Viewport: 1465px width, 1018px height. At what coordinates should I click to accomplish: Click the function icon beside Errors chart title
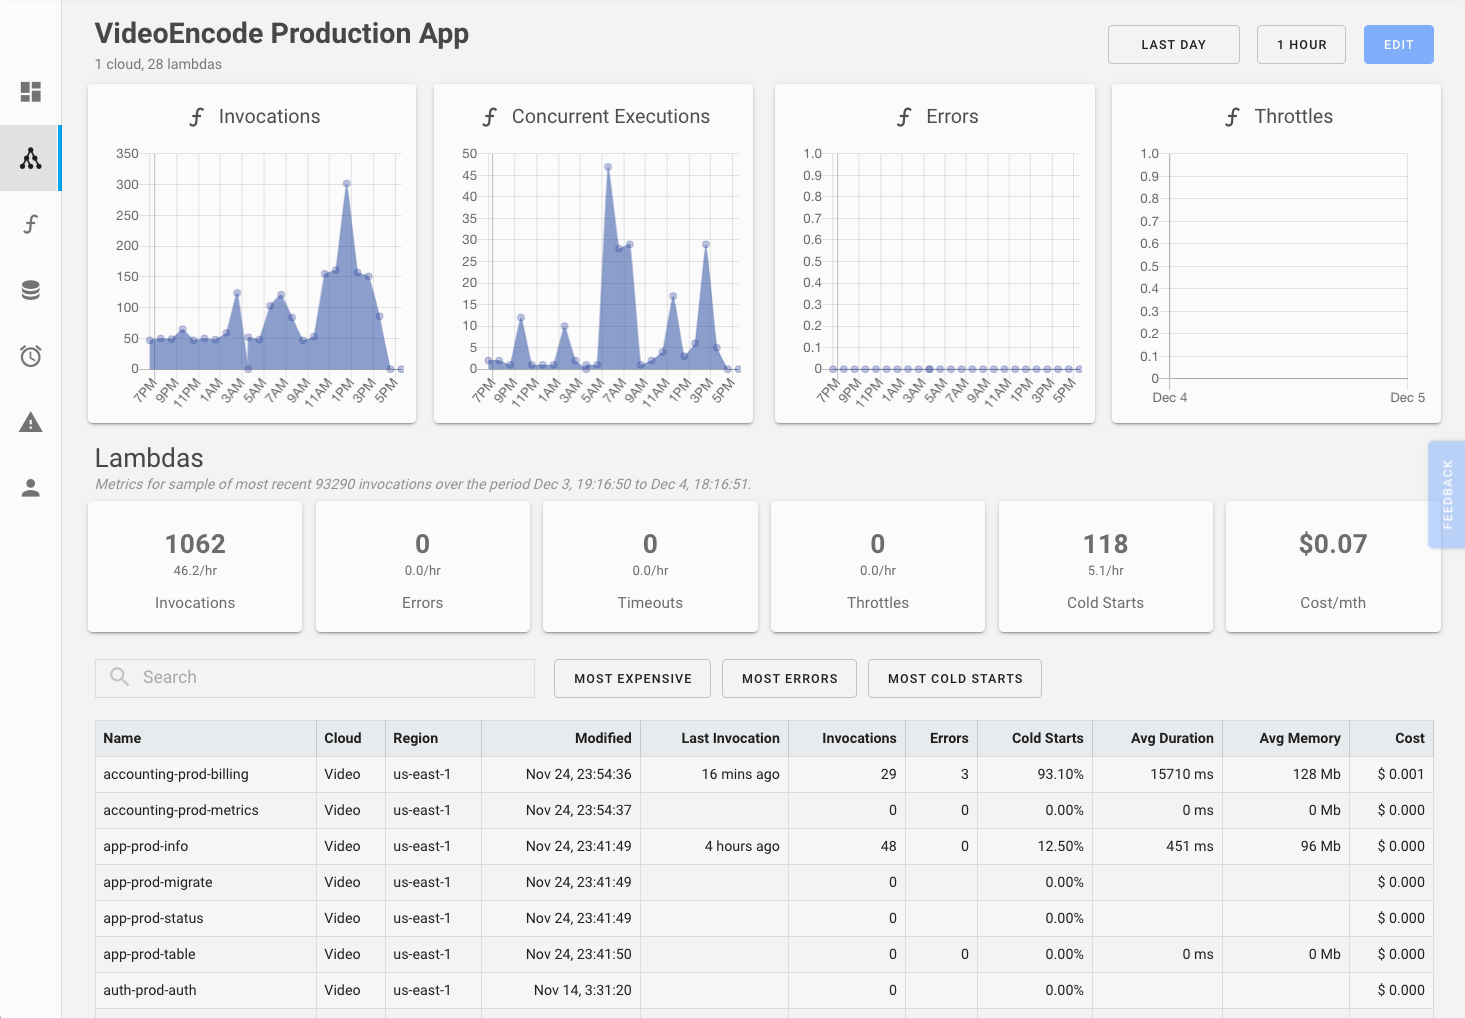click(x=904, y=117)
